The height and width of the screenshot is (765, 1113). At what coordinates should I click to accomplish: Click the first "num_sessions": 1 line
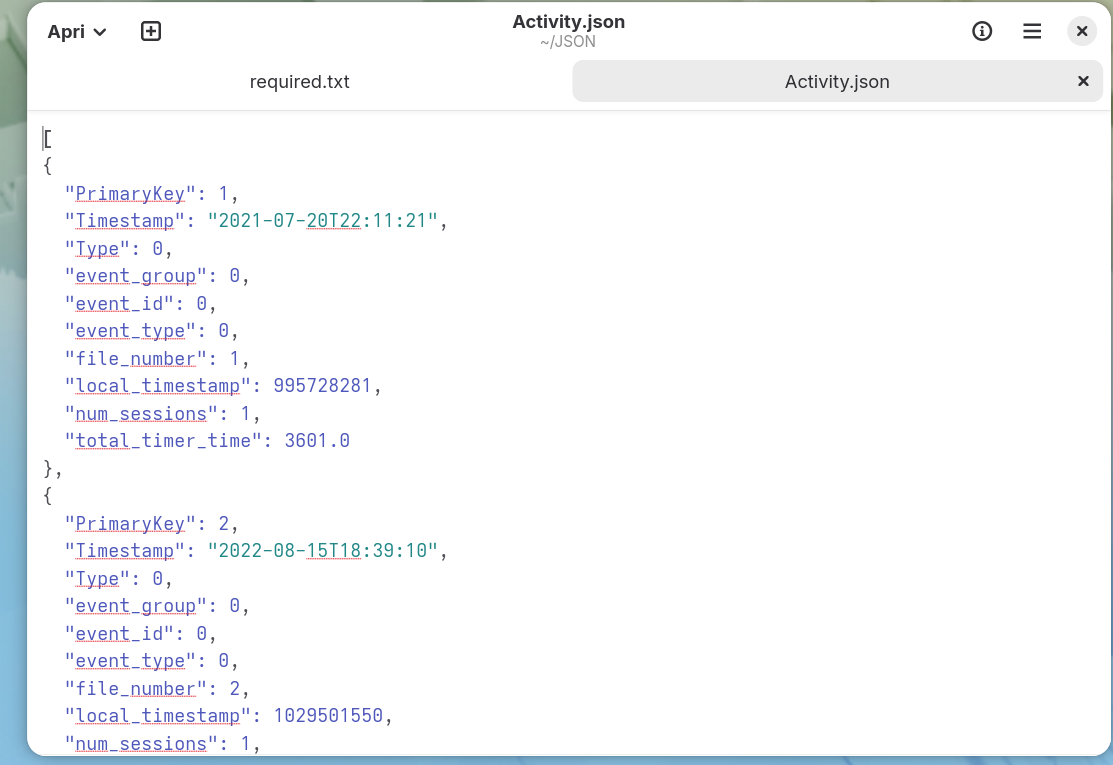[x=163, y=414]
